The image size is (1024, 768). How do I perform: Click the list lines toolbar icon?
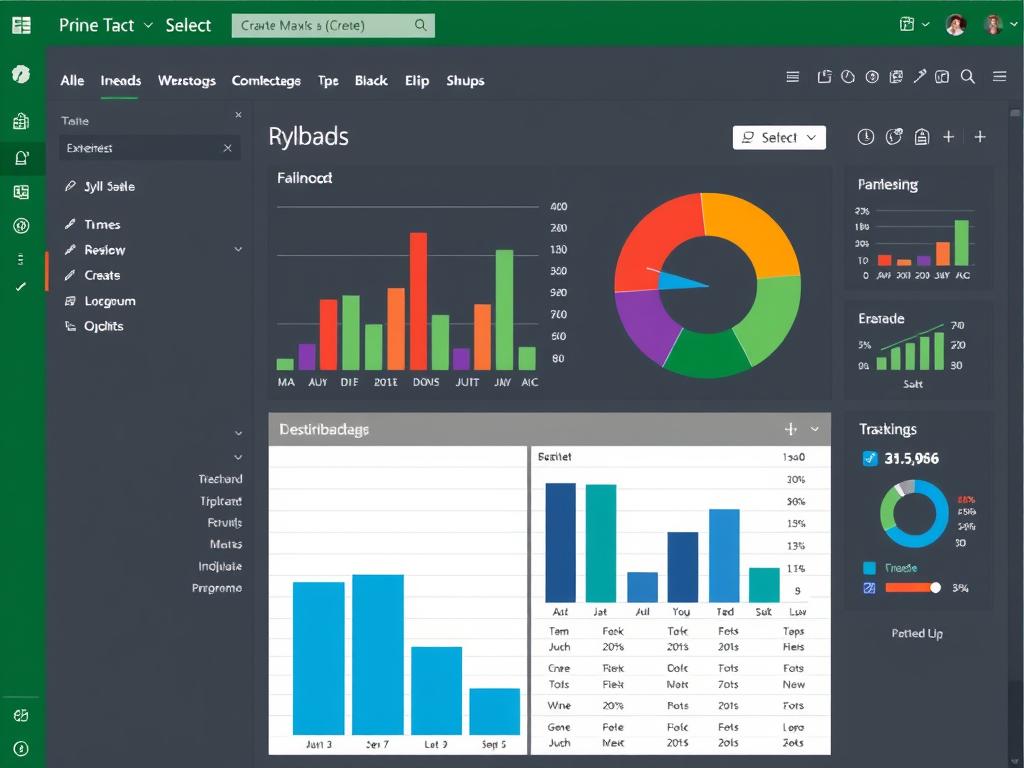click(792, 77)
